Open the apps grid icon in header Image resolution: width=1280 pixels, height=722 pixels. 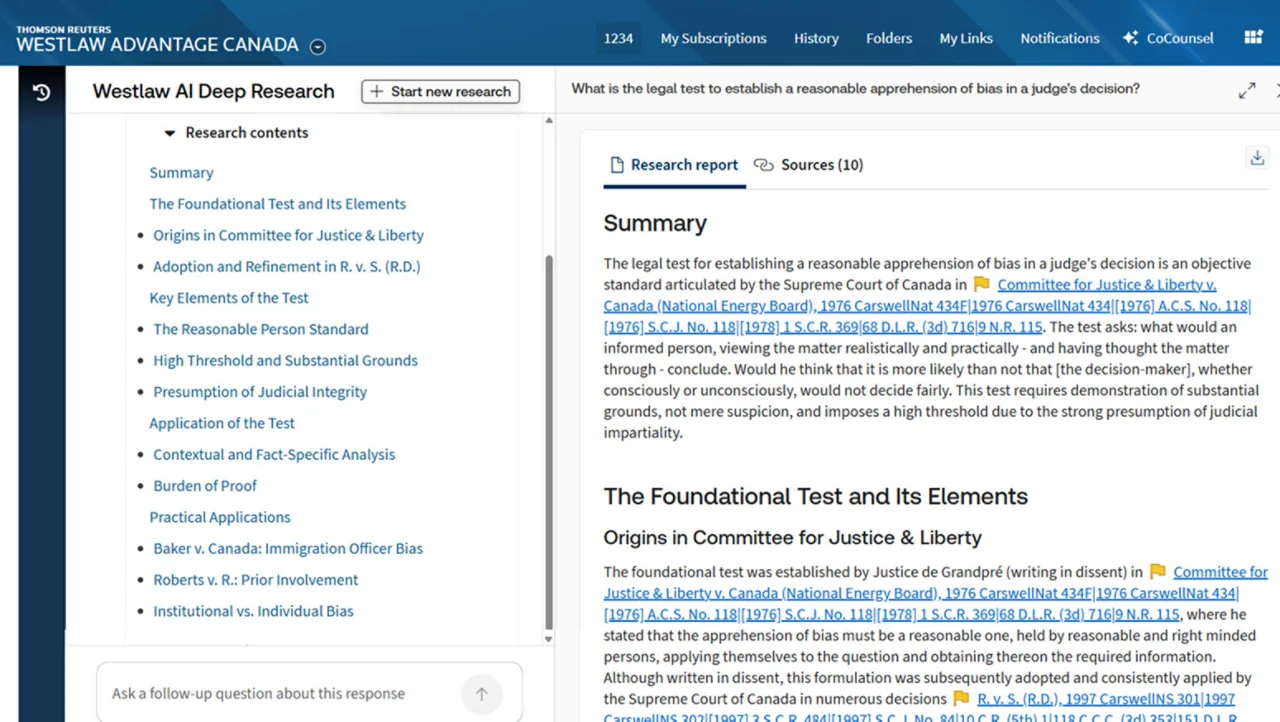pyautogui.click(x=1253, y=38)
